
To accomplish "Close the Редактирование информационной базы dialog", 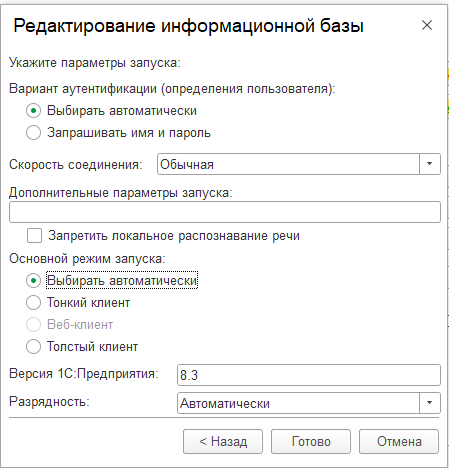I will (x=427, y=25).
